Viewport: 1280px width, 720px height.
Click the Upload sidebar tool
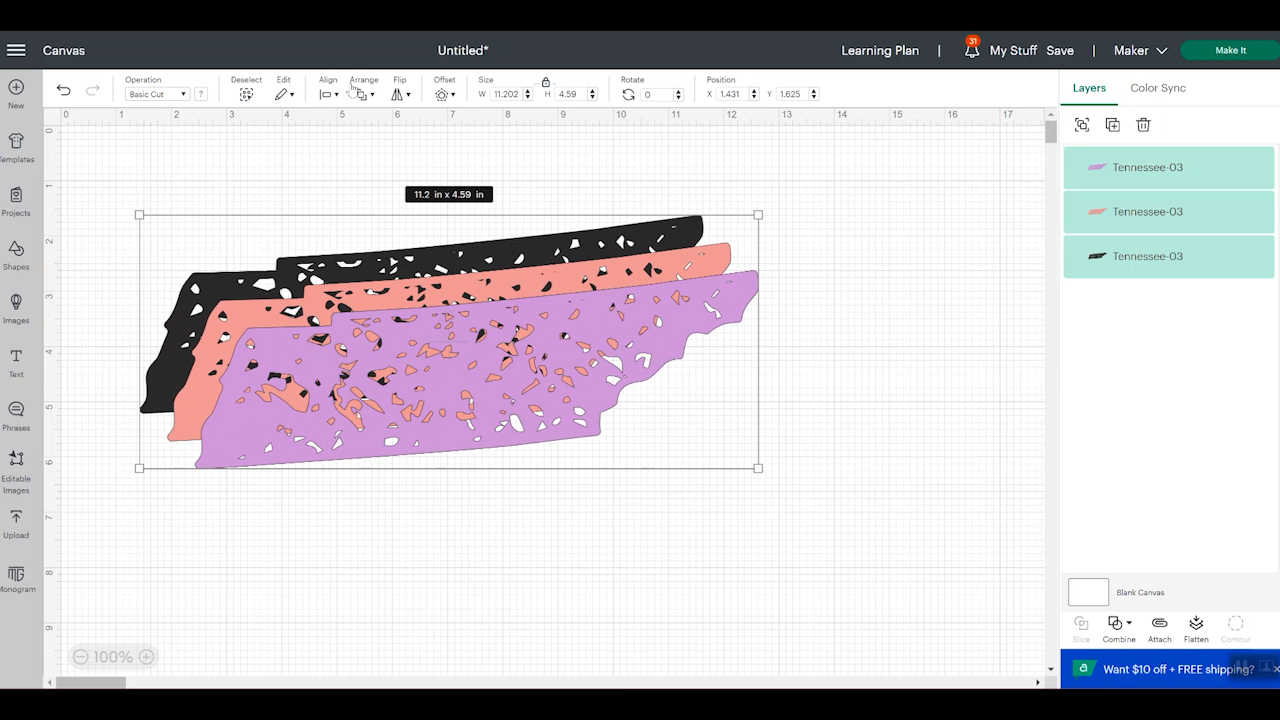click(x=16, y=524)
